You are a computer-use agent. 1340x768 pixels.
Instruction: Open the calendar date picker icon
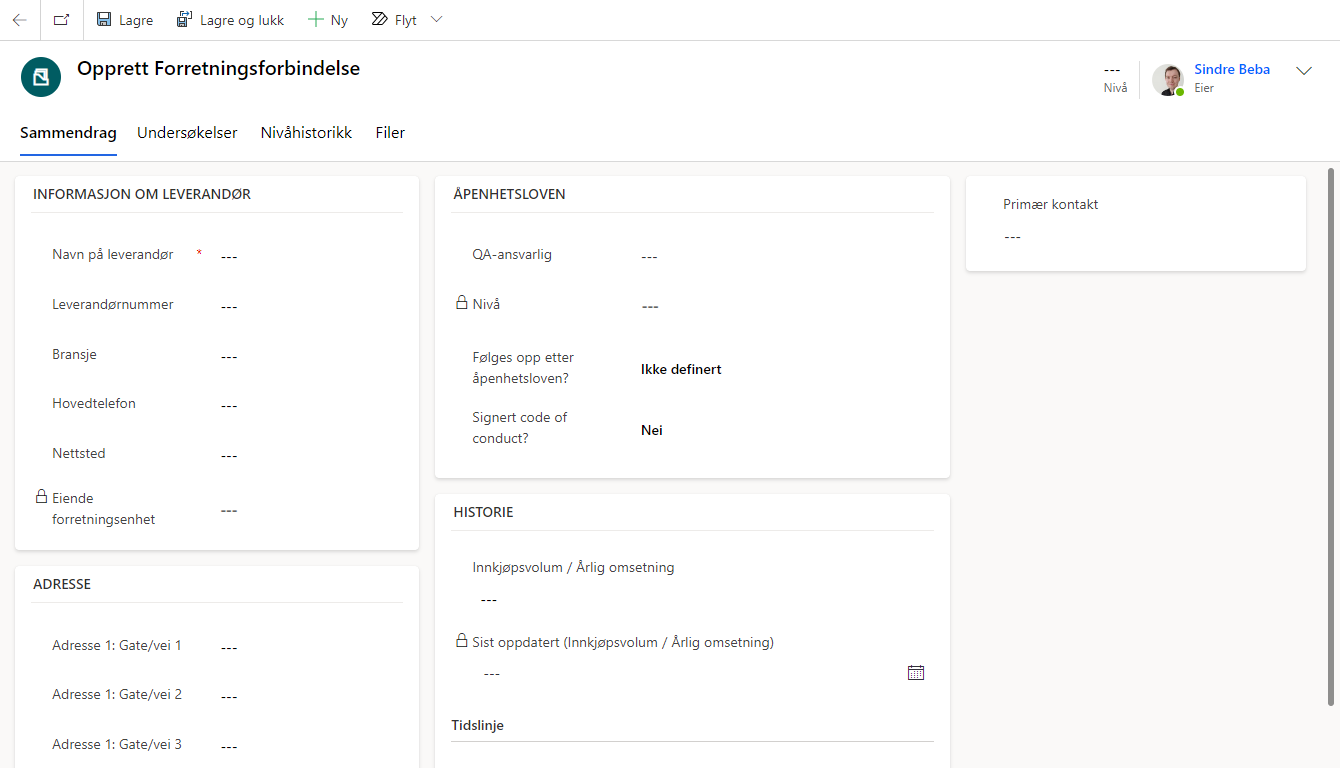916,673
